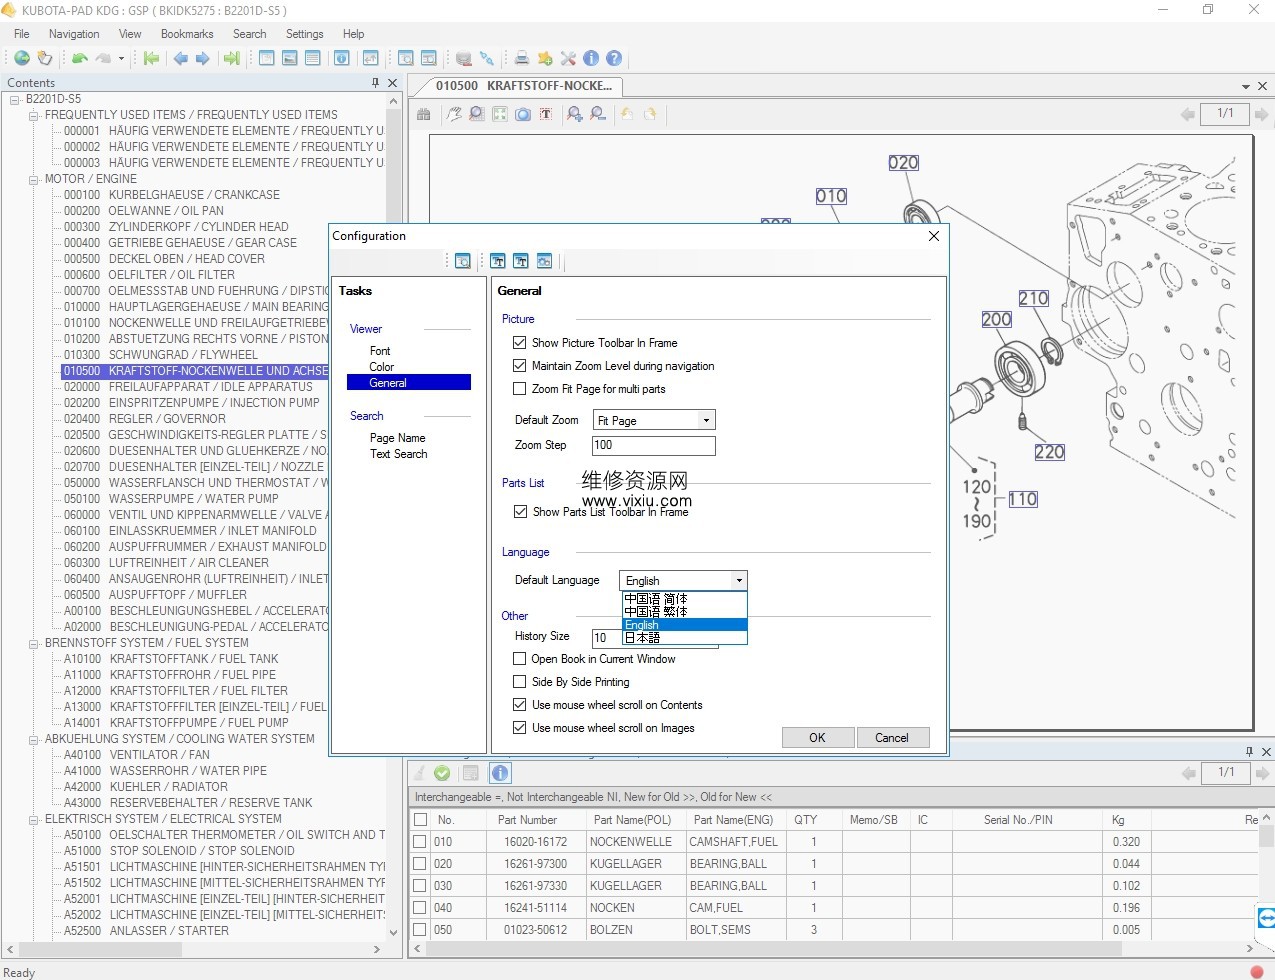Click the OK button in Configuration dialog
This screenshot has width=1275, height=980.
[x=817, y=737]
